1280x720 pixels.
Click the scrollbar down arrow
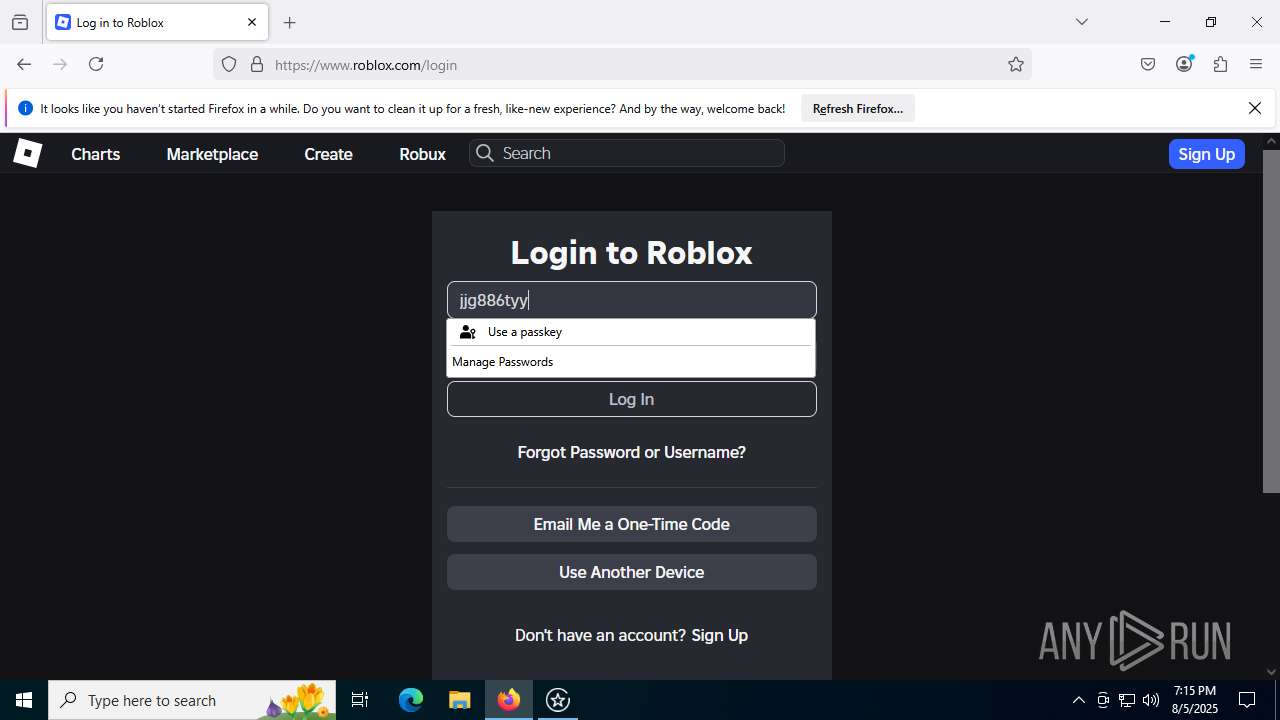click(x=1271, y=672)
